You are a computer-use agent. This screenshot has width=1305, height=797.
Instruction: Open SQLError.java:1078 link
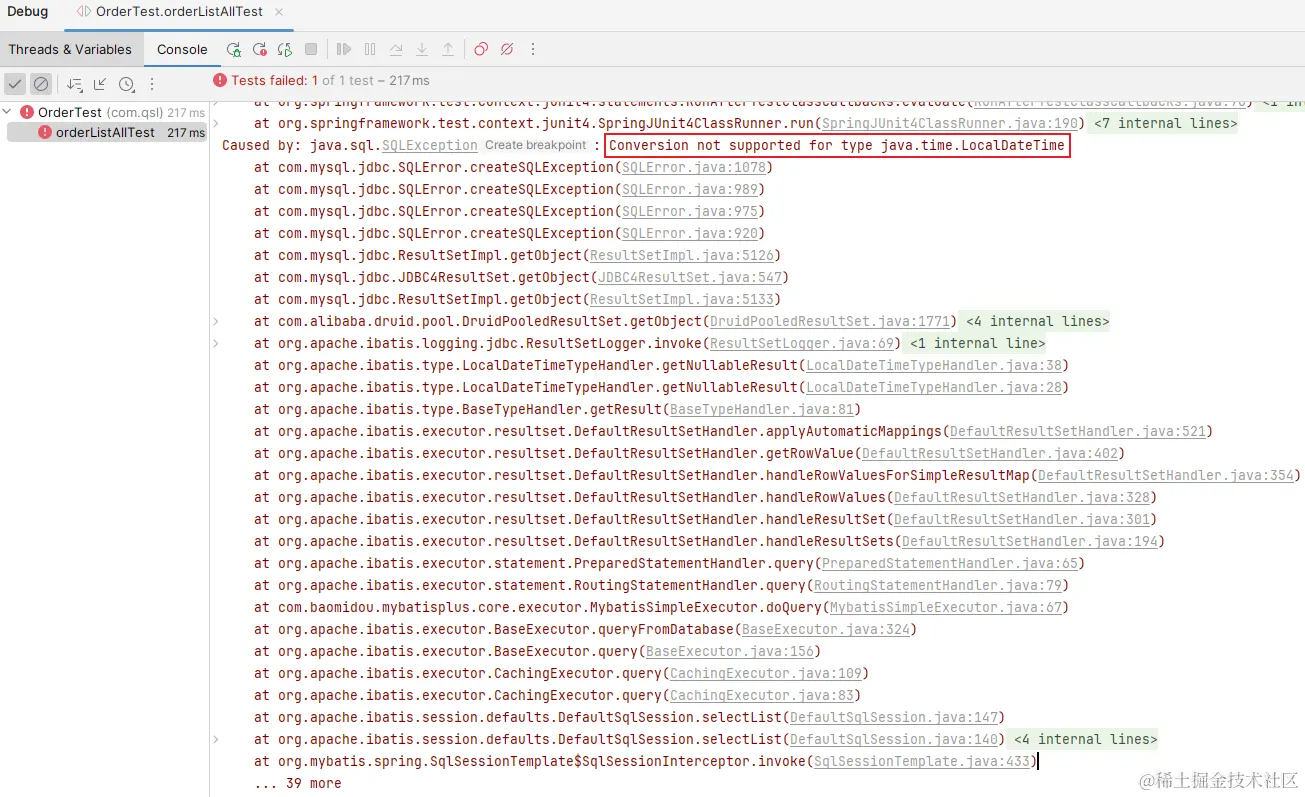[x=693, y=167]
